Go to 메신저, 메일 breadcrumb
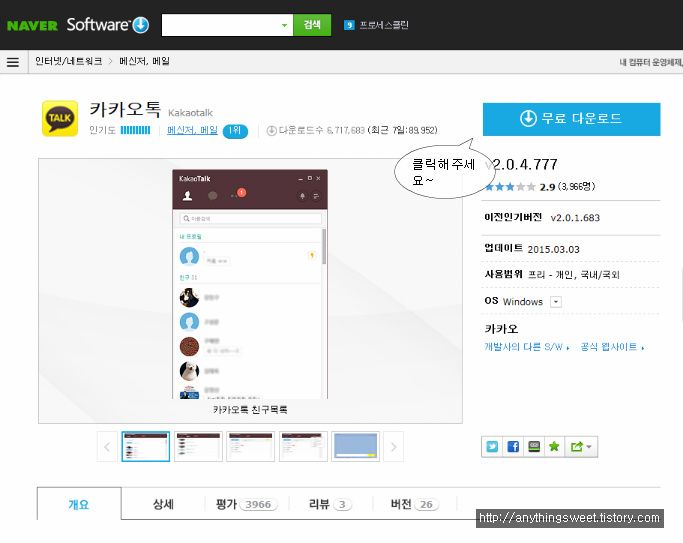This screenshot has width=683, height=543. (145, 61)
